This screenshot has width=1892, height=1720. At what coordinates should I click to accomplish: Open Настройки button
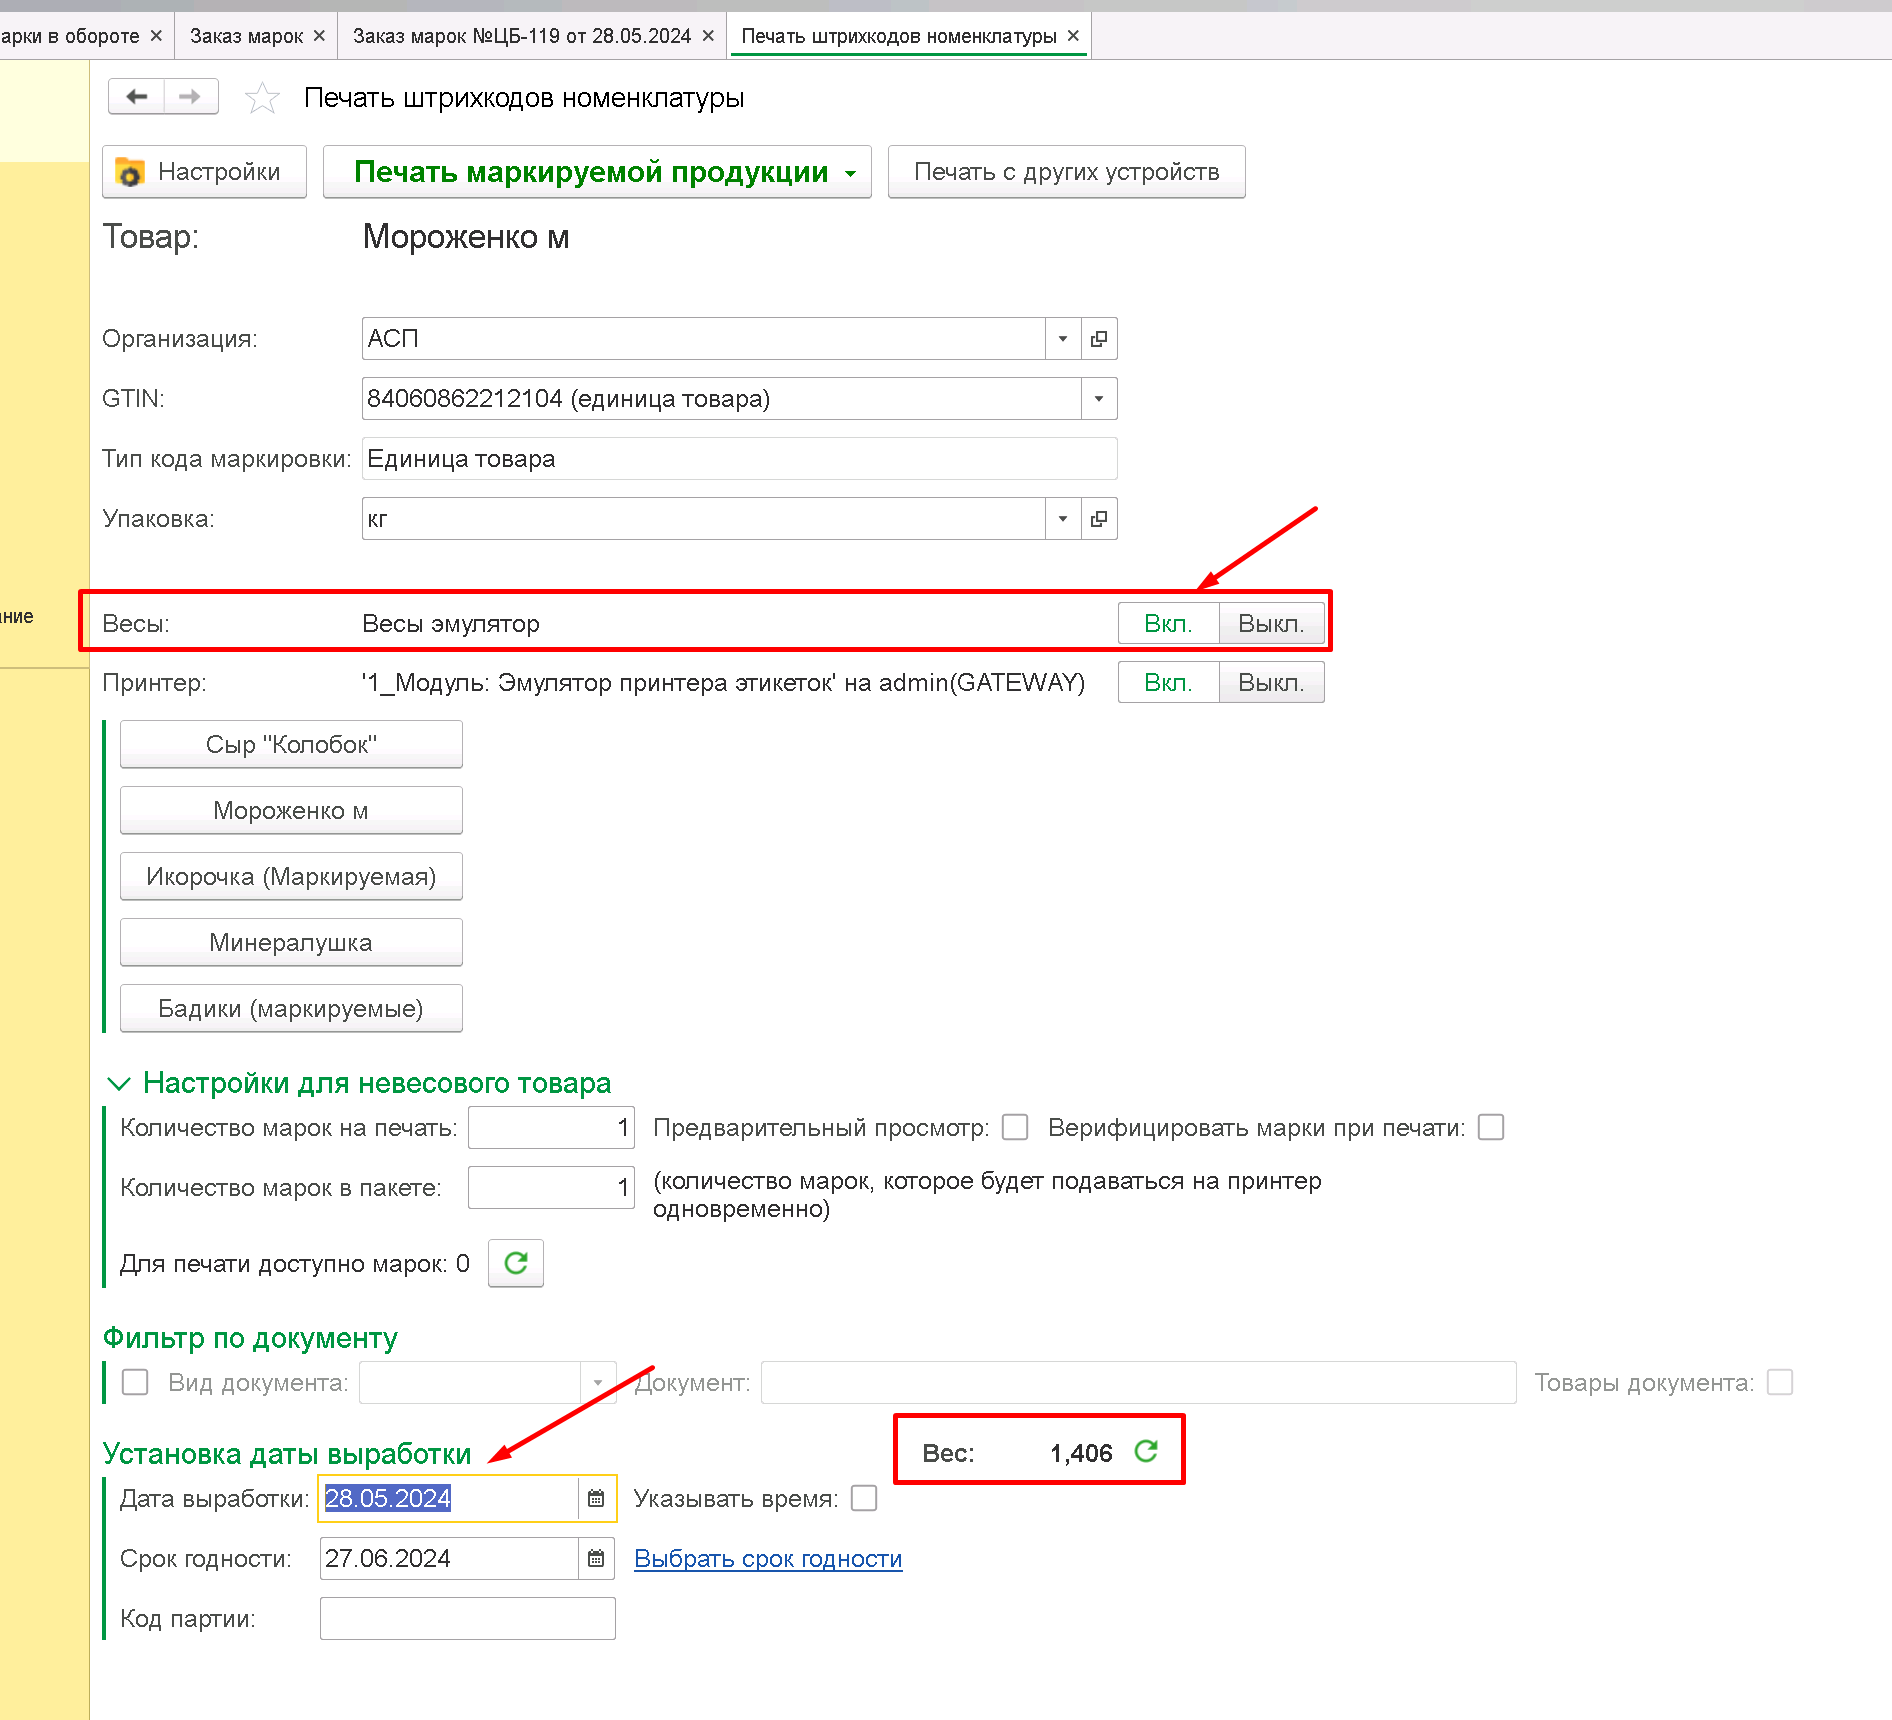(x=204, y=172)
